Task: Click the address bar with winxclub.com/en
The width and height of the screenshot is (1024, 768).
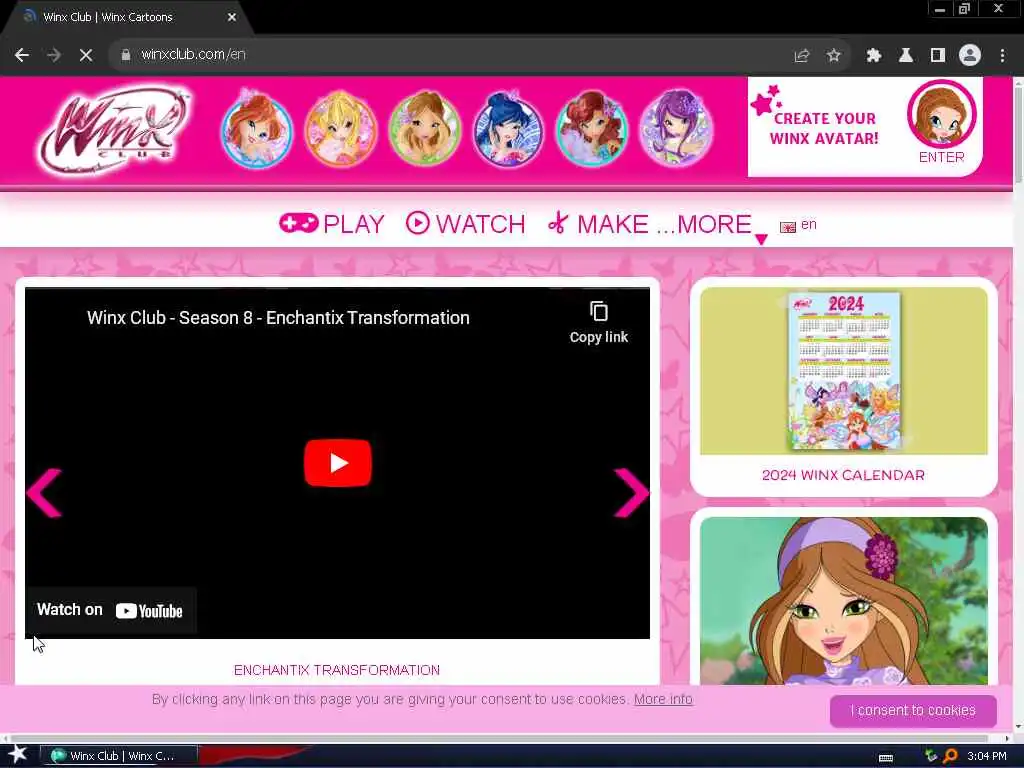Action: point(451,55)
